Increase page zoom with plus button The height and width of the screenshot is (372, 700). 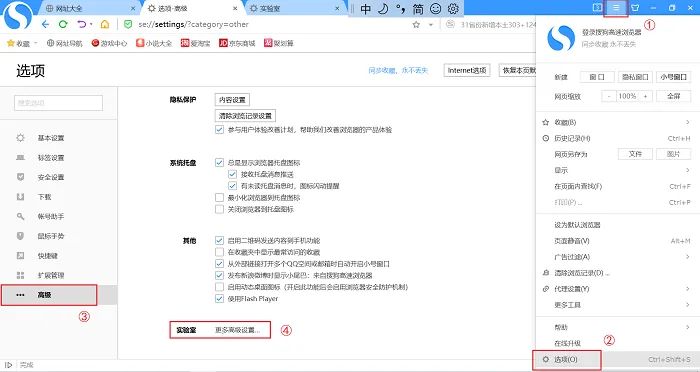[646, 96]
